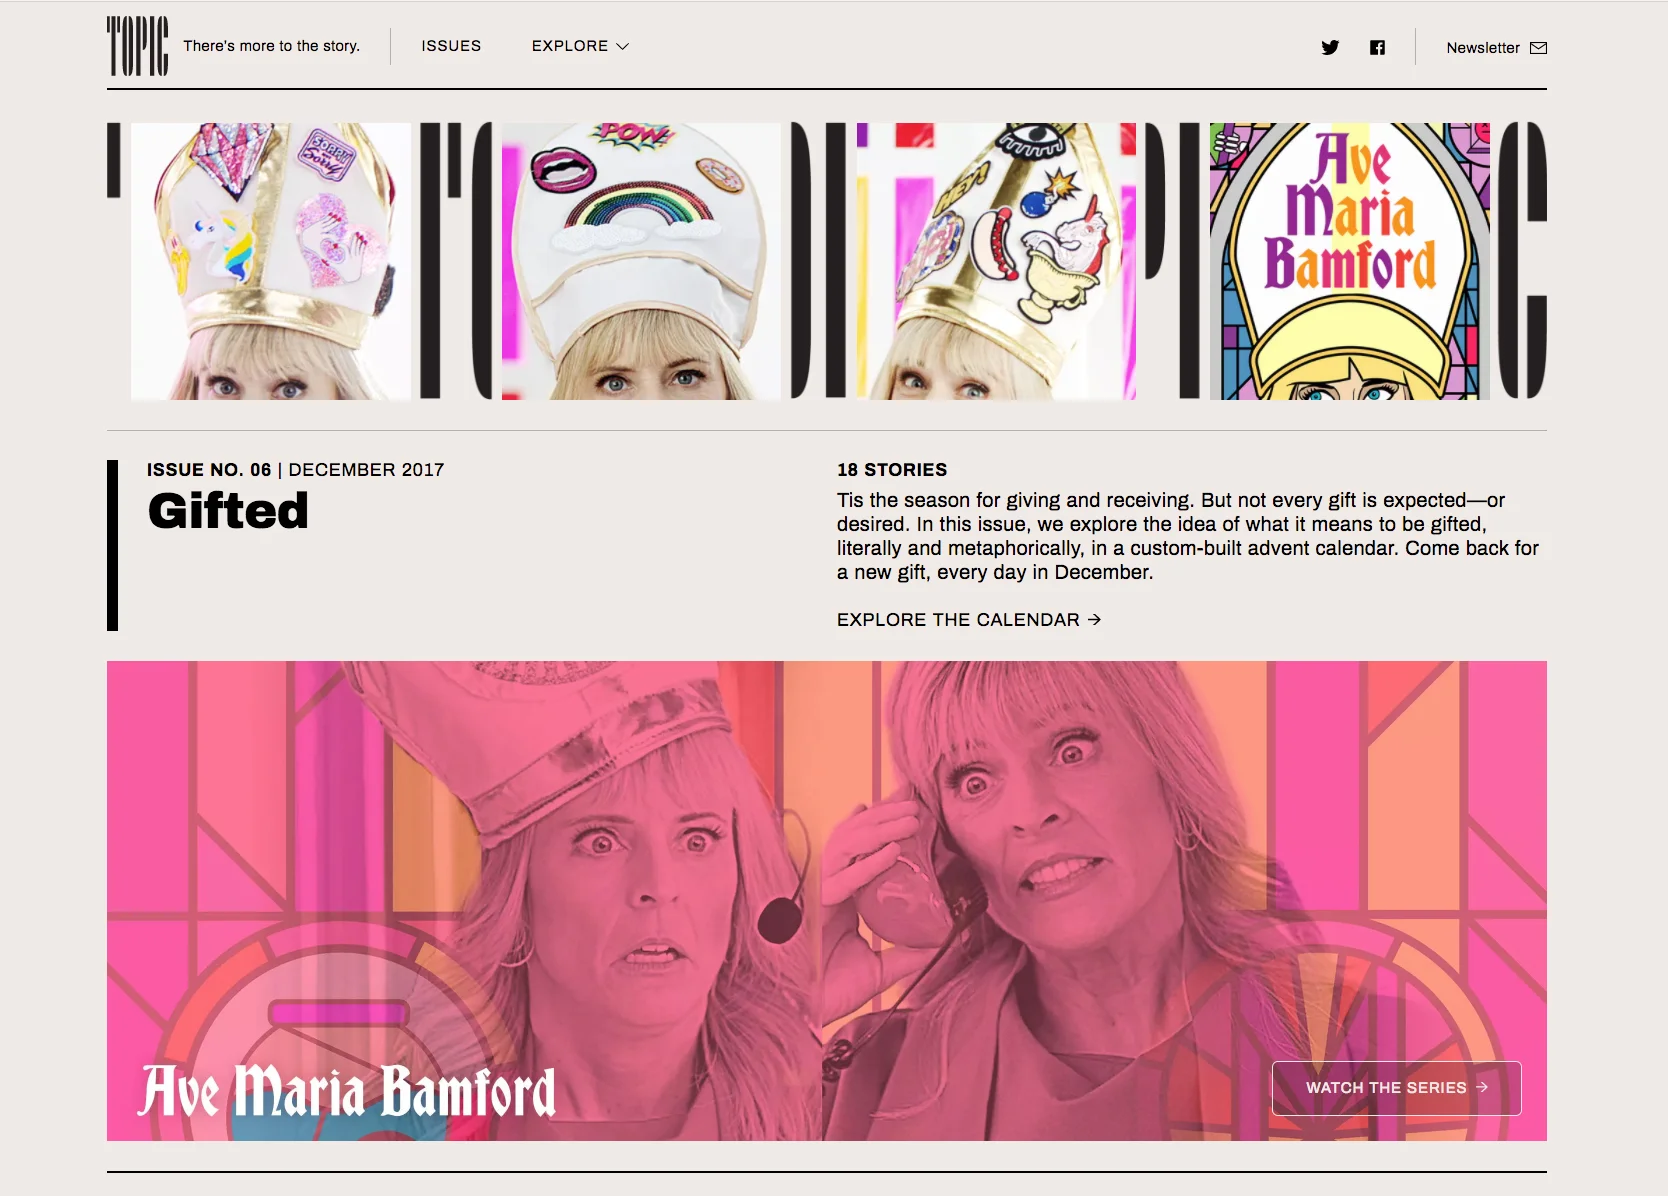Click the 'There's more to the story.' tagline
This screenshot has height=1196, width=1668.
pos(271,46)
